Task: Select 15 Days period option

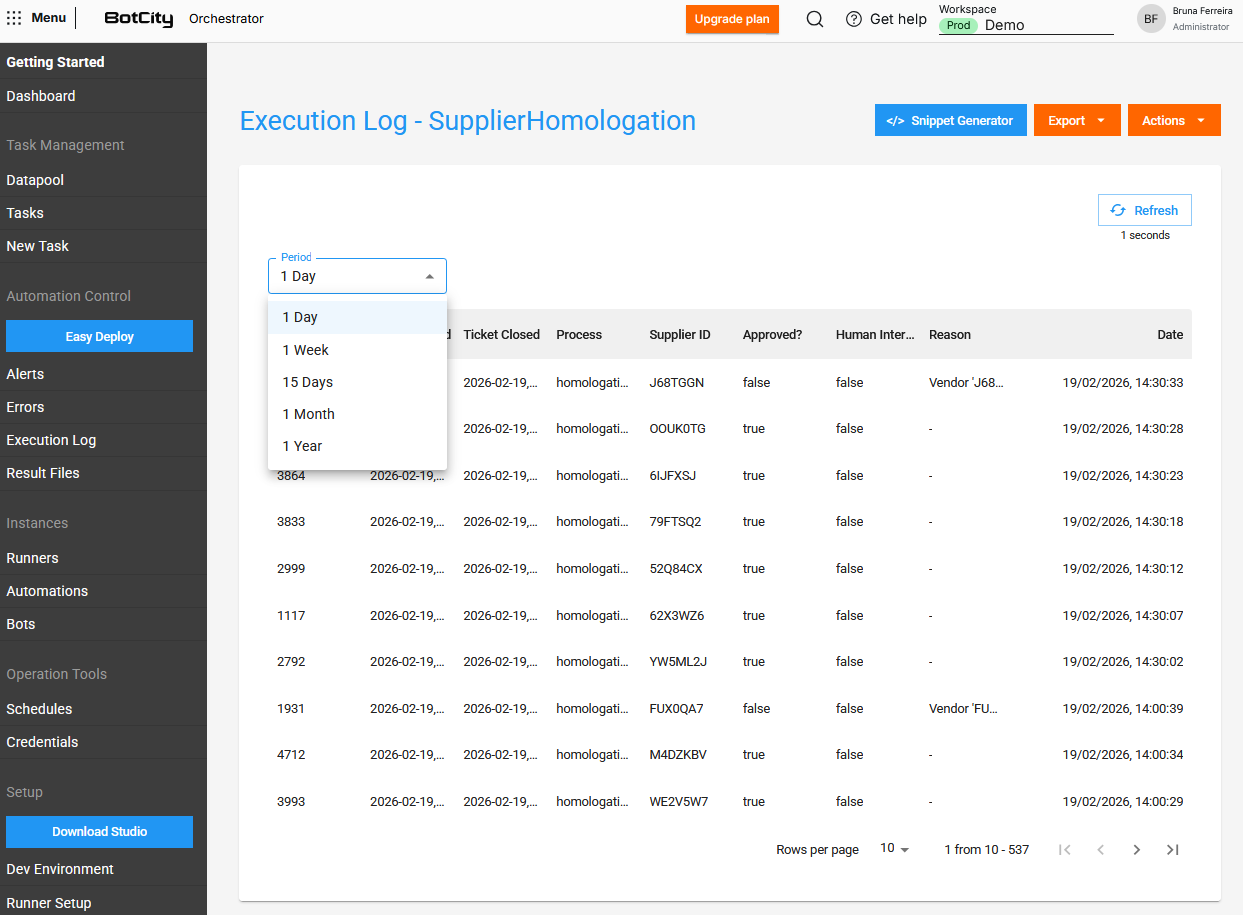Action: tap(308, 382)
